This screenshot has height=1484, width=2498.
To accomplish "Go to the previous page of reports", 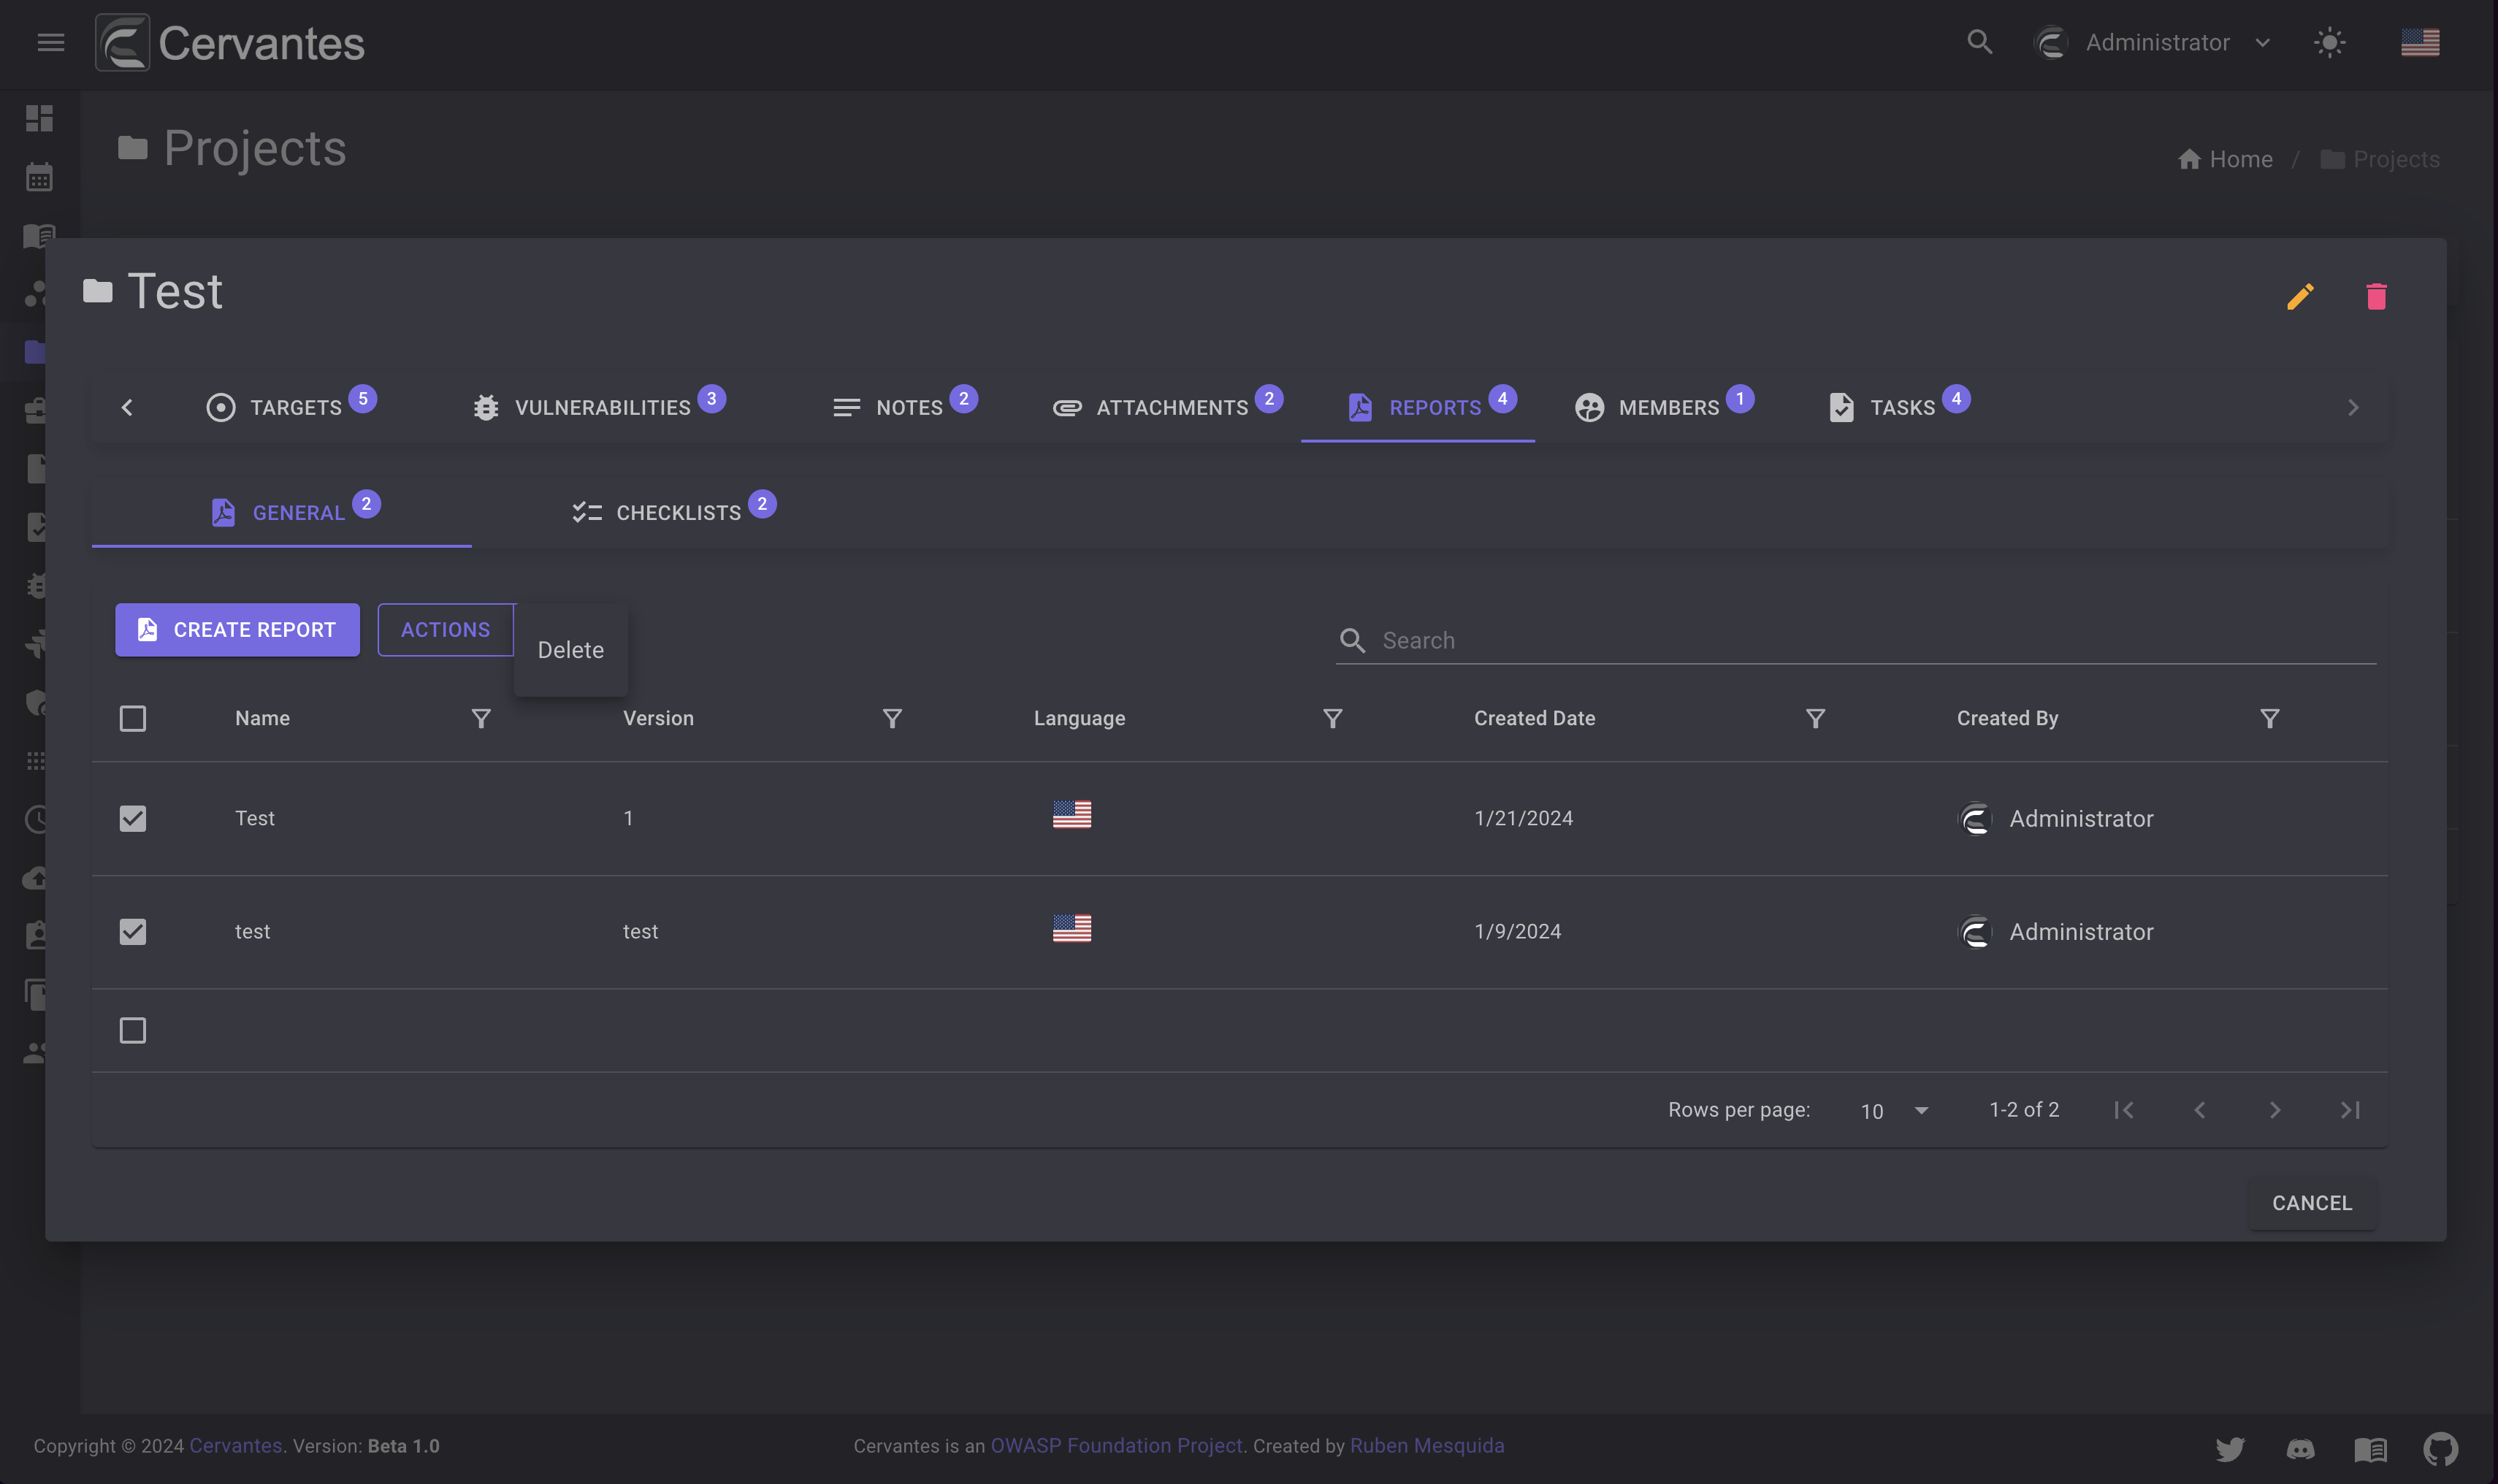I will (x=2199, y=1109).
